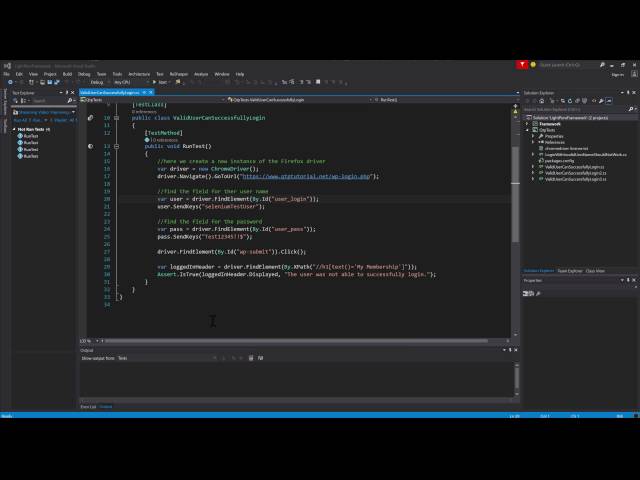
Task: Click the Sign in link
Action: tap(618, 75)
